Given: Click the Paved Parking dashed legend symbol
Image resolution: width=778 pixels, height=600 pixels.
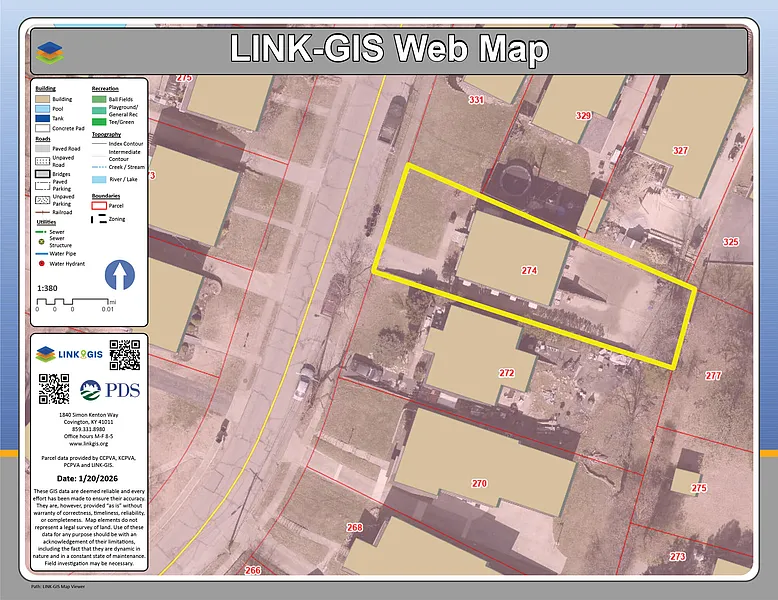Looking at the screenshot, I should (x=43, y=186).
